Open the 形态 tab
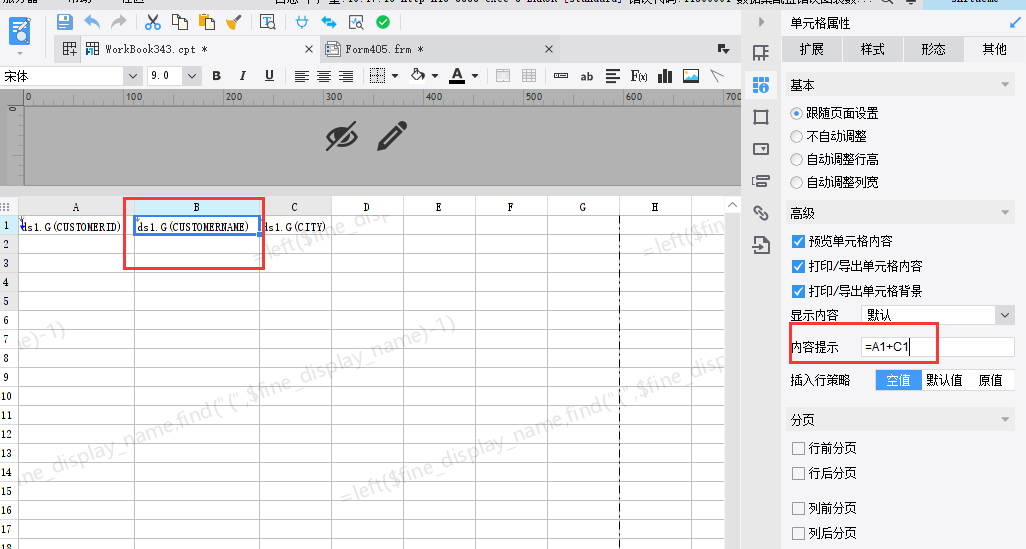 pyautogui.click(x=933, y=49)
